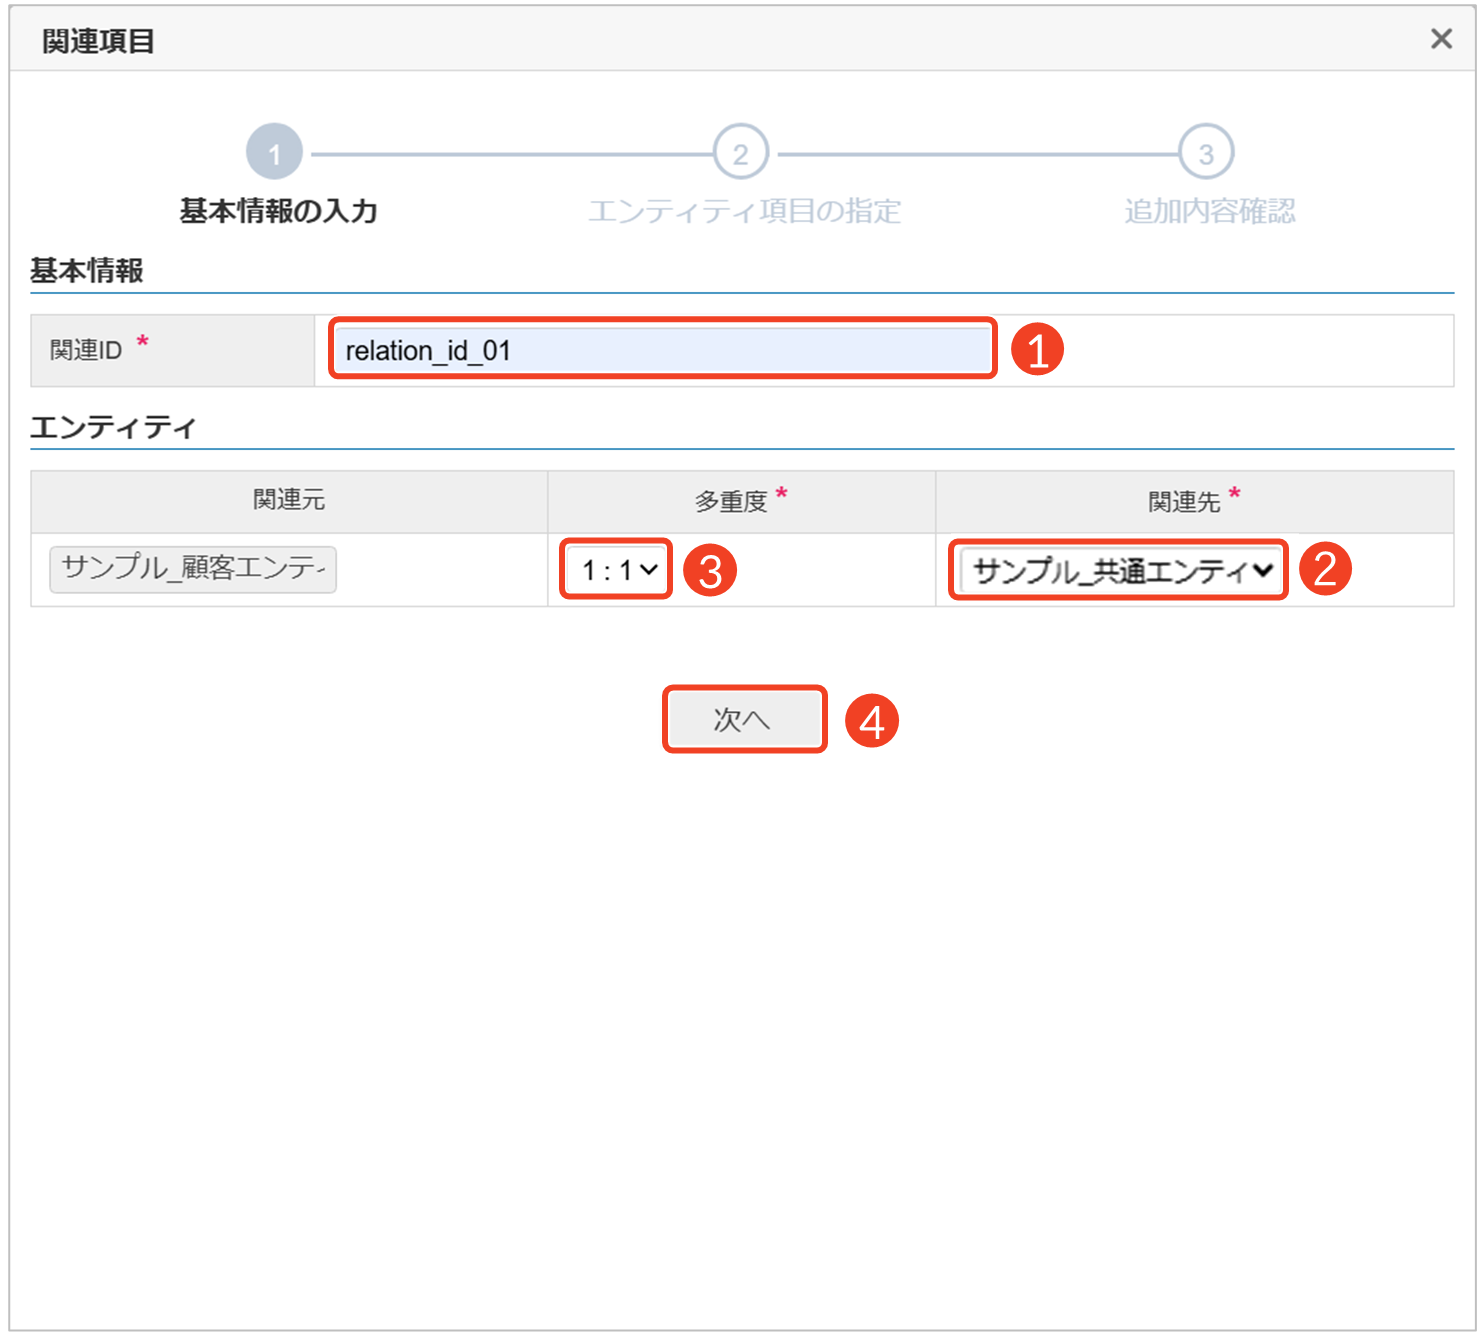Select the 基本情報の入力 step label
This screenshot has height=1341, width=1484.
click(278, 211)
